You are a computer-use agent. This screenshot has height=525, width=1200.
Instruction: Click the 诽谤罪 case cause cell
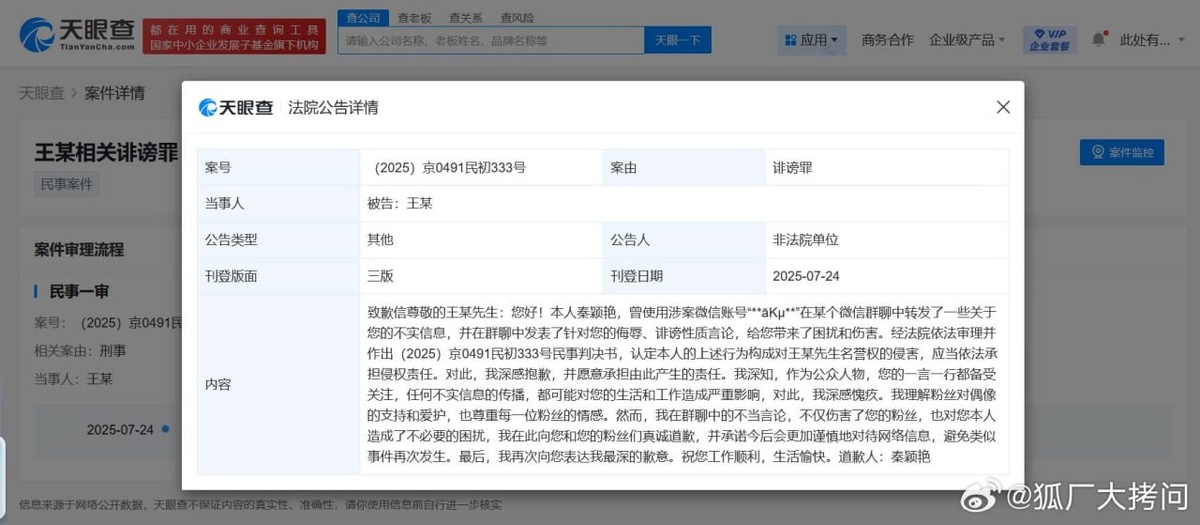point(886,167)
